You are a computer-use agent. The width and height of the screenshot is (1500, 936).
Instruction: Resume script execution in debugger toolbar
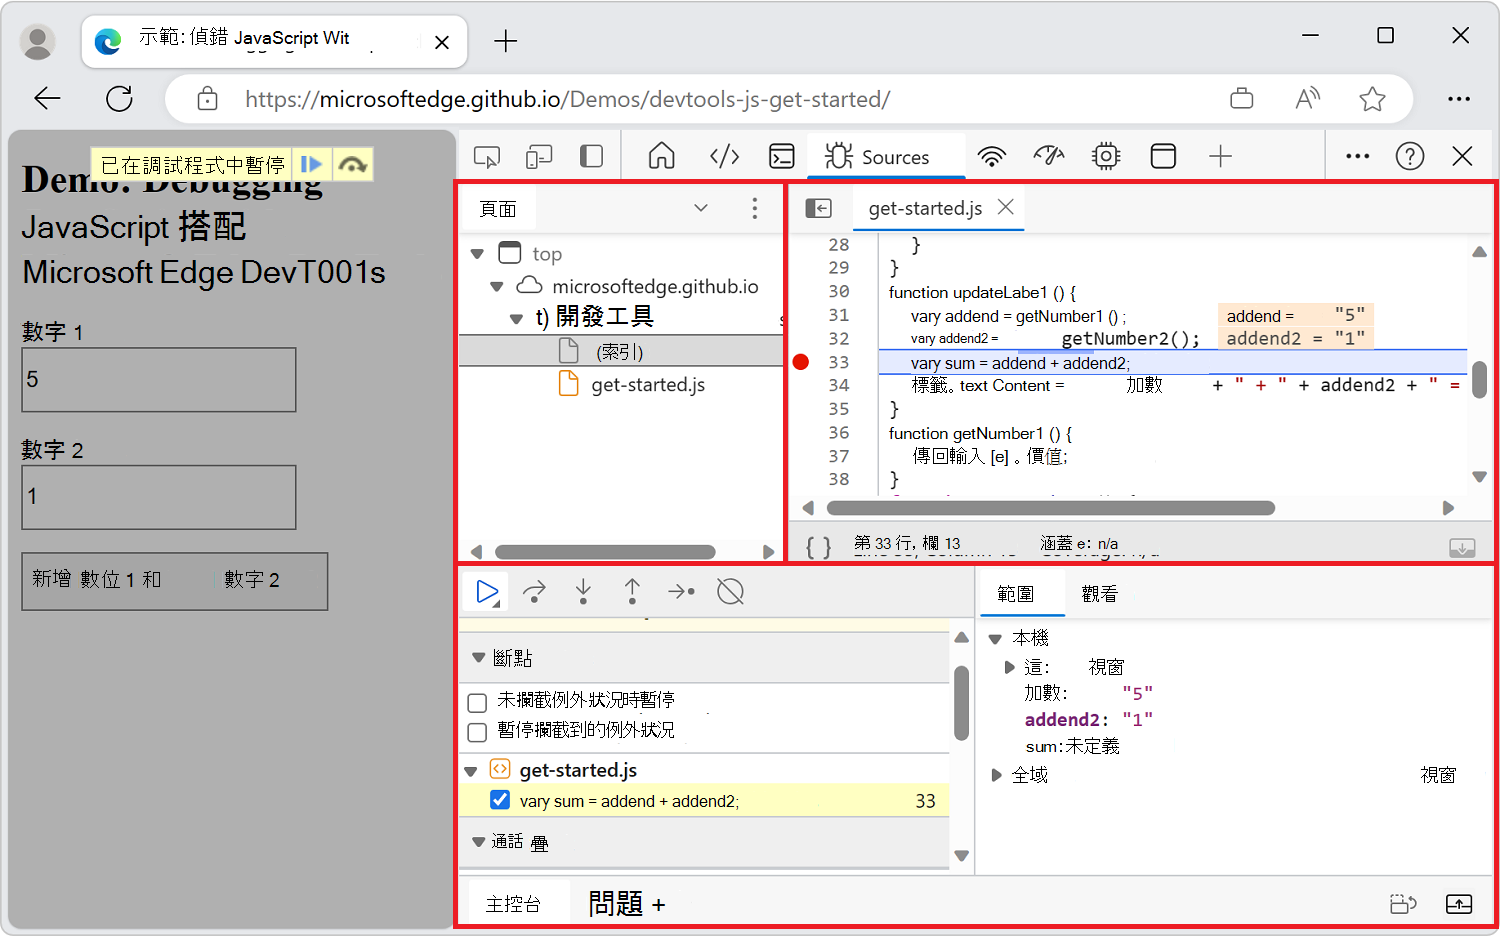485,591
